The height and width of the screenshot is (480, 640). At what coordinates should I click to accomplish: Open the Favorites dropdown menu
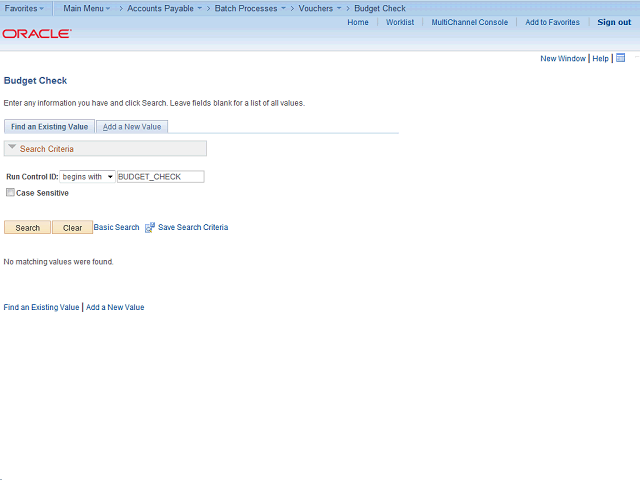click(24, 8)
